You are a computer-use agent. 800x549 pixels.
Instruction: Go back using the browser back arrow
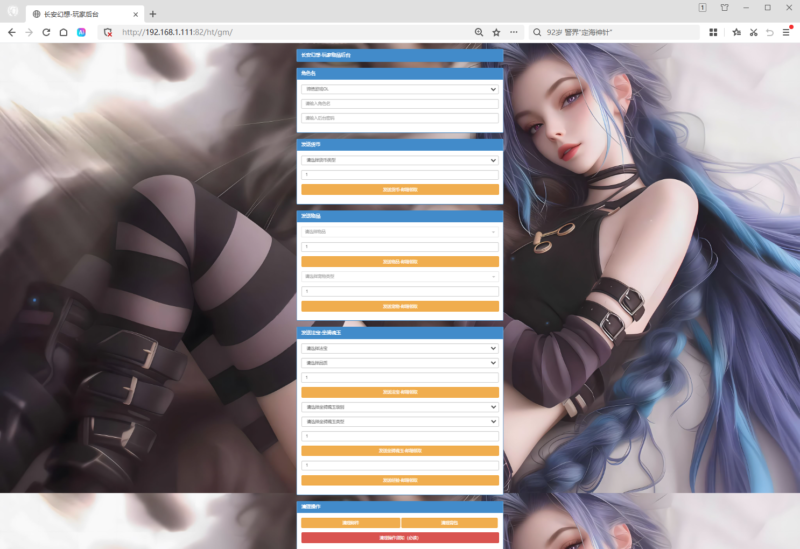click(12, 32)
